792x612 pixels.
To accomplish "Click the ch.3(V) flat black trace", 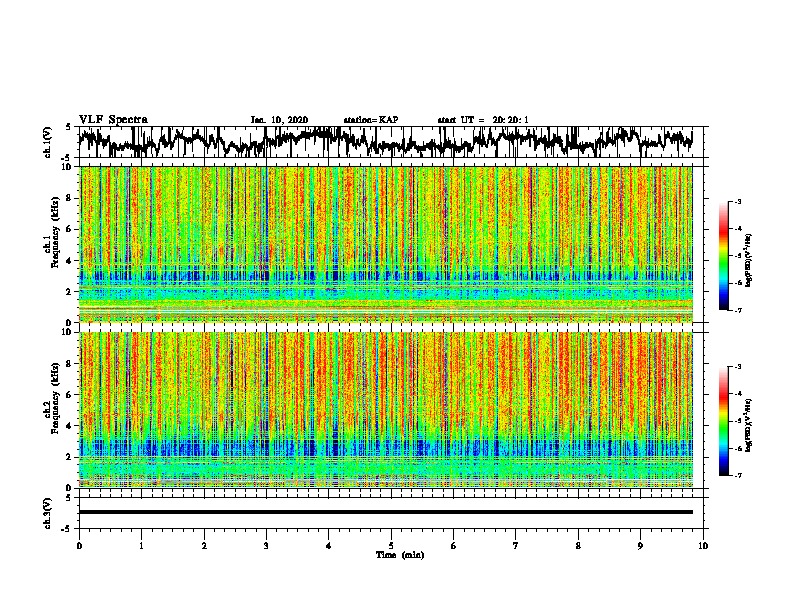I will click(x=386, y=512).
